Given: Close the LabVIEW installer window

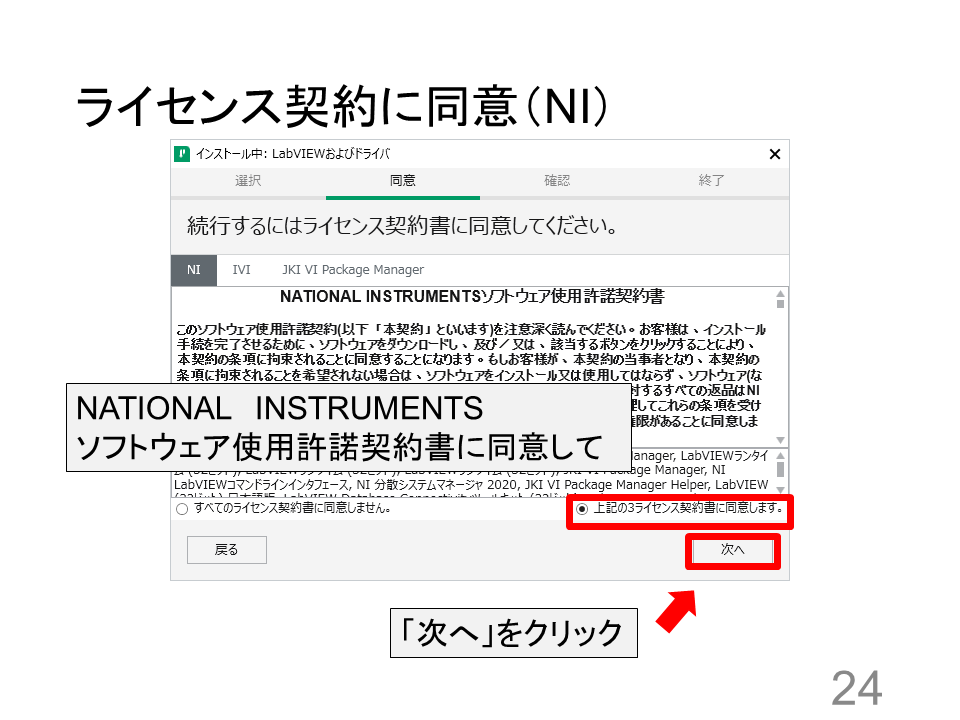Looking at the screenshot, I should point(774,154).
